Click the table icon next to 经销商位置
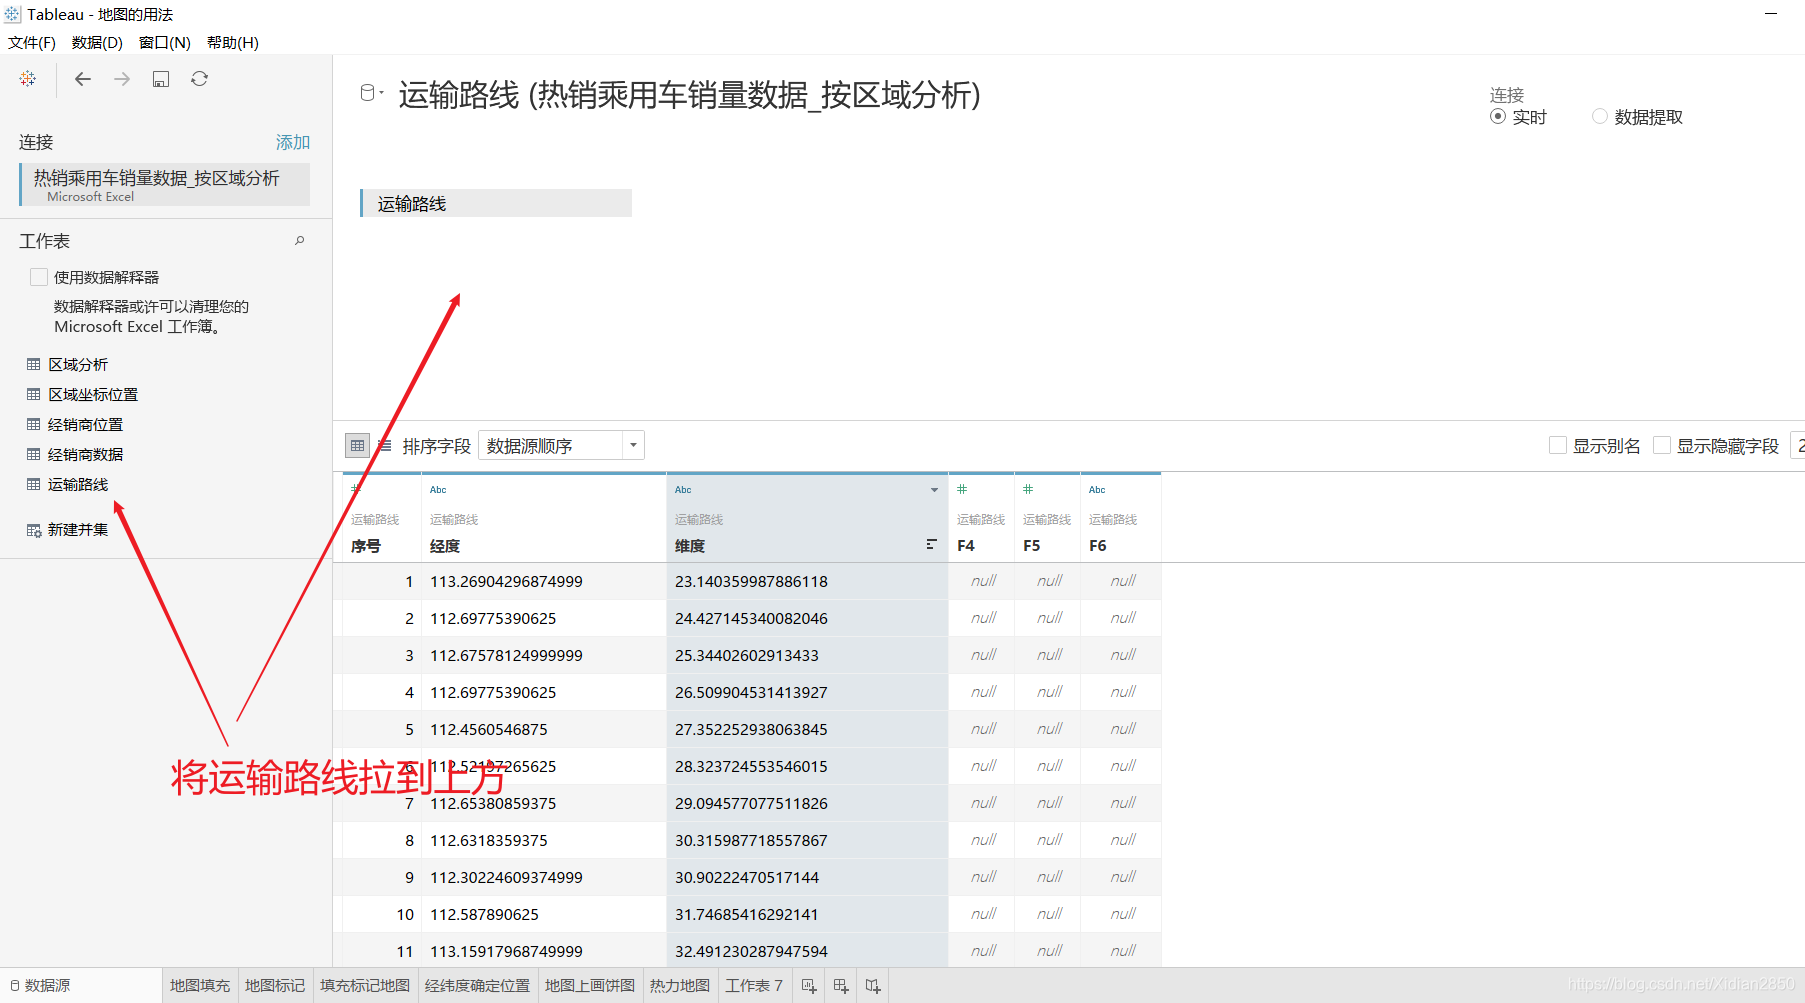 34,424
